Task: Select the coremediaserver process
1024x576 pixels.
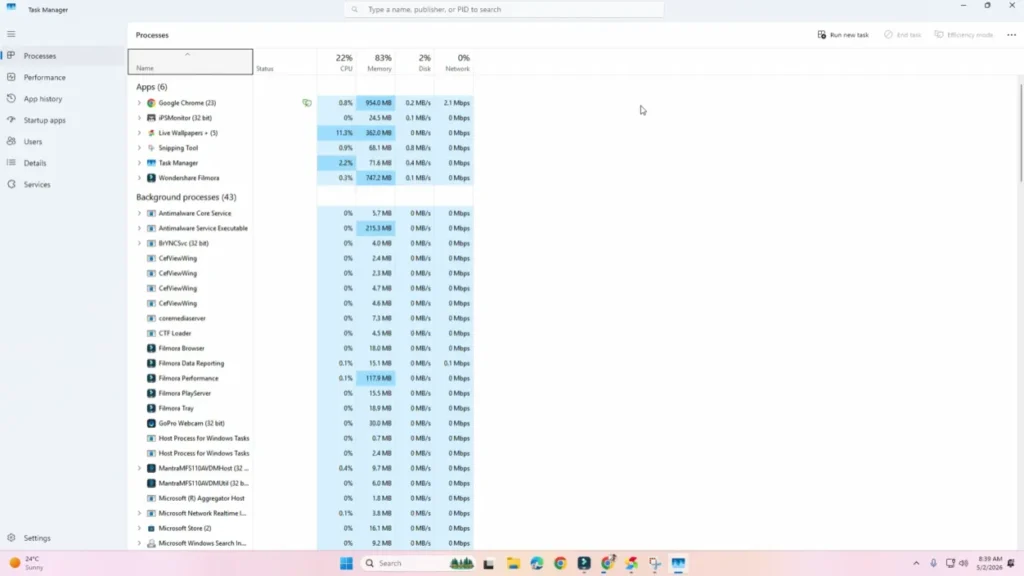Action: [301, 318]
